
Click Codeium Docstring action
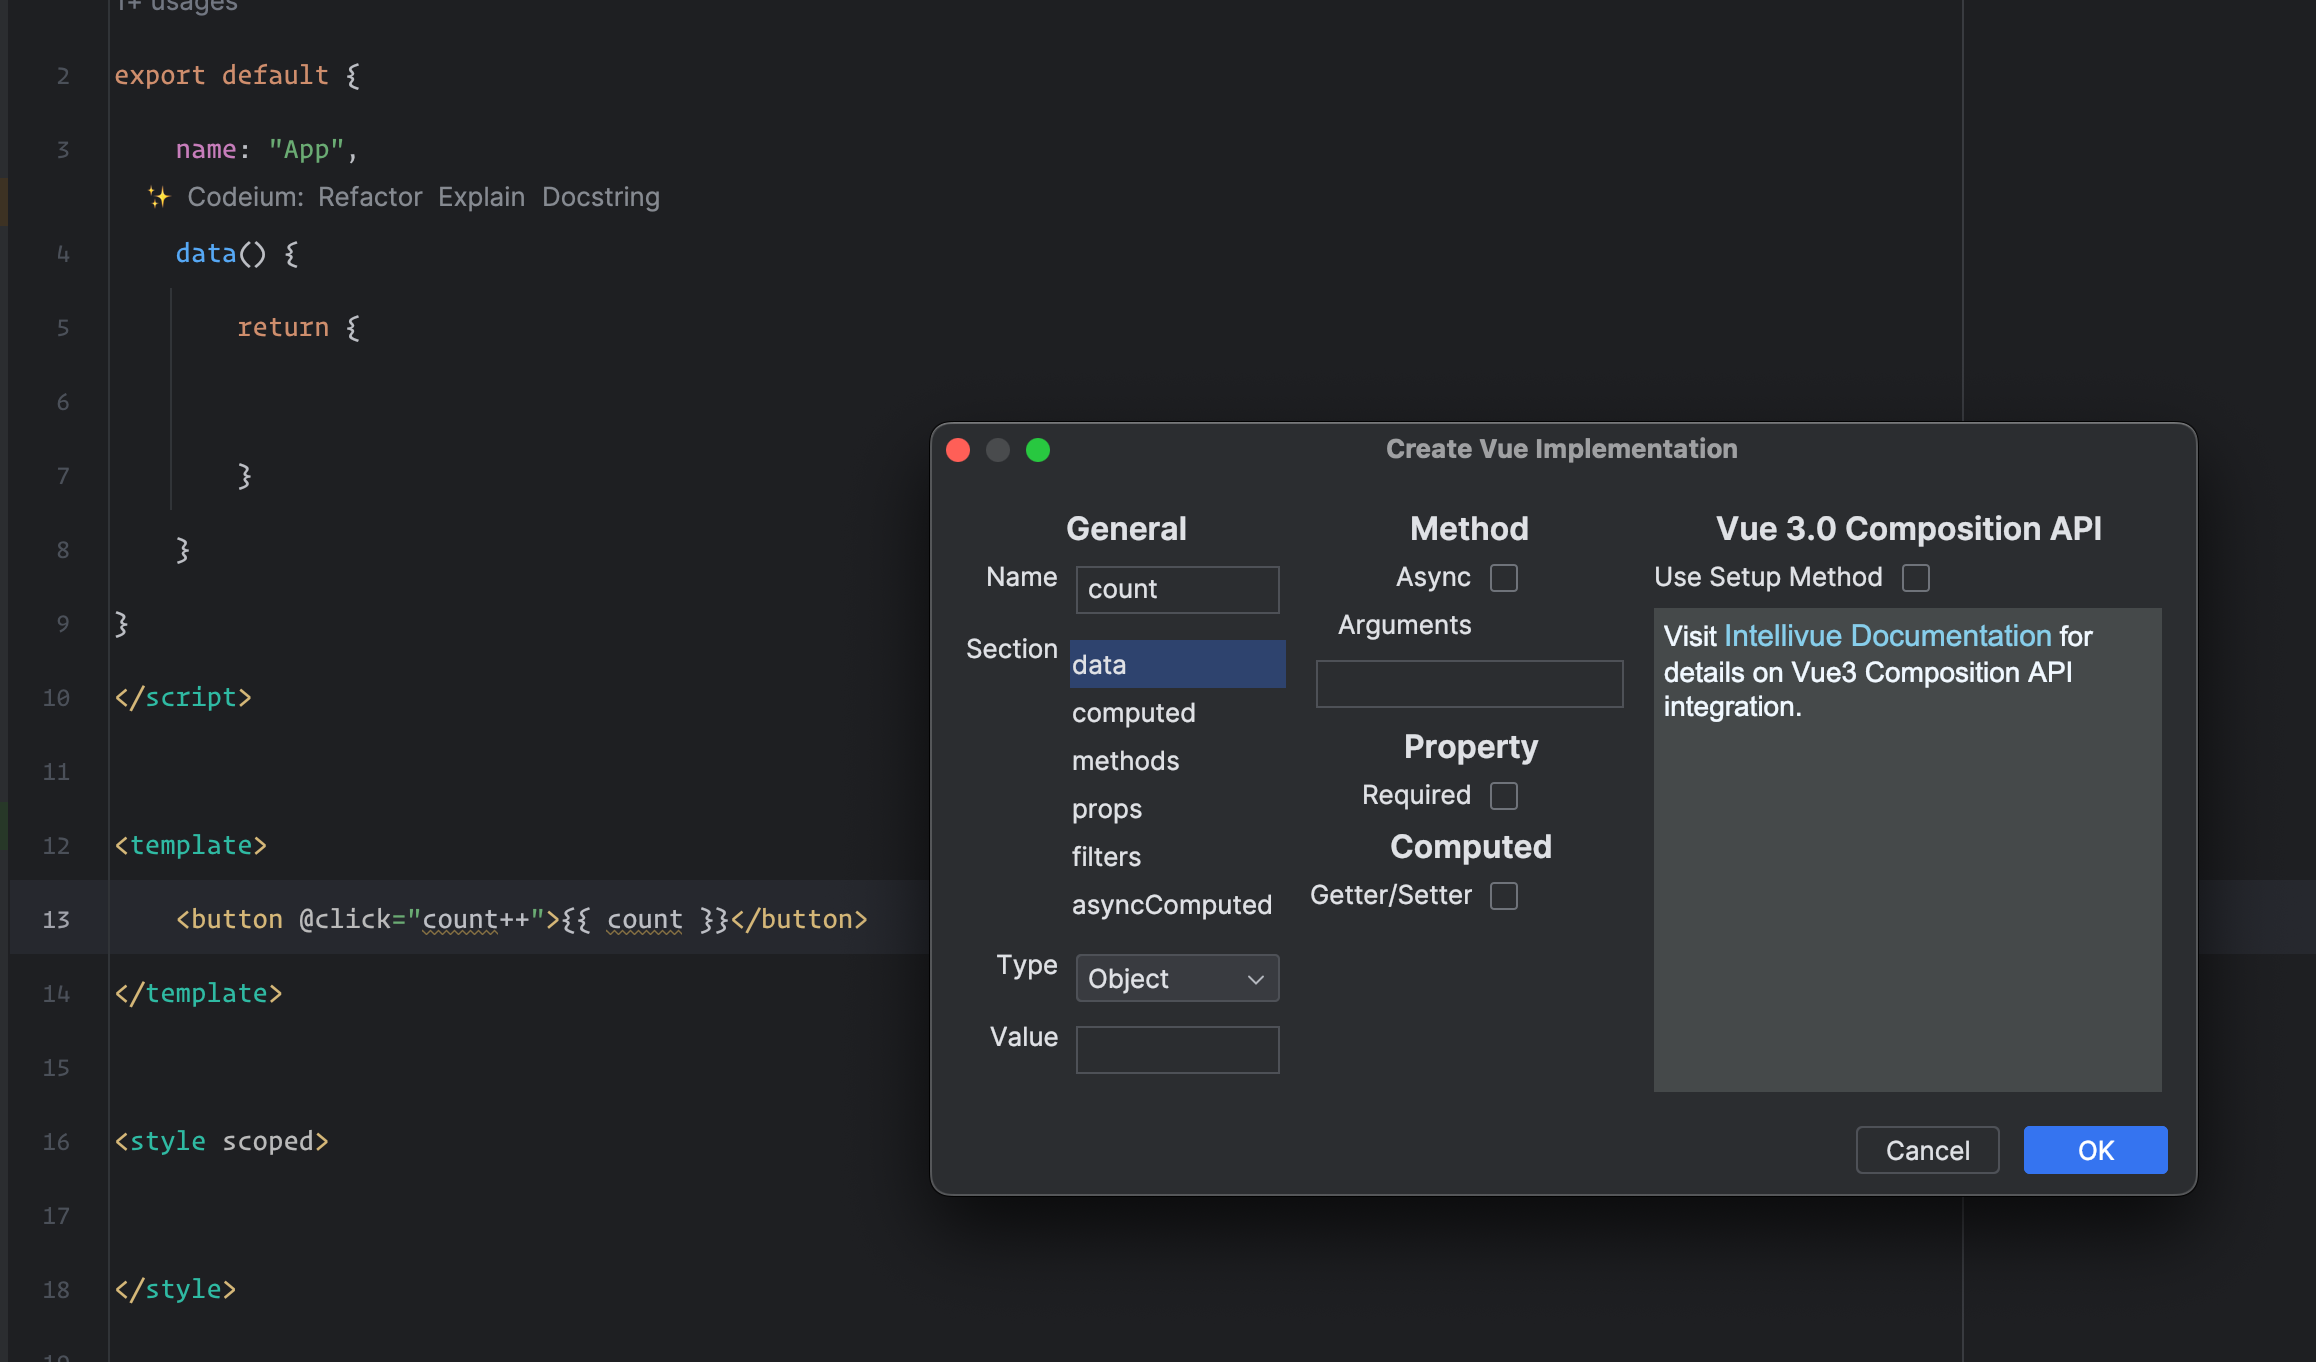click(x=601, y=197)
